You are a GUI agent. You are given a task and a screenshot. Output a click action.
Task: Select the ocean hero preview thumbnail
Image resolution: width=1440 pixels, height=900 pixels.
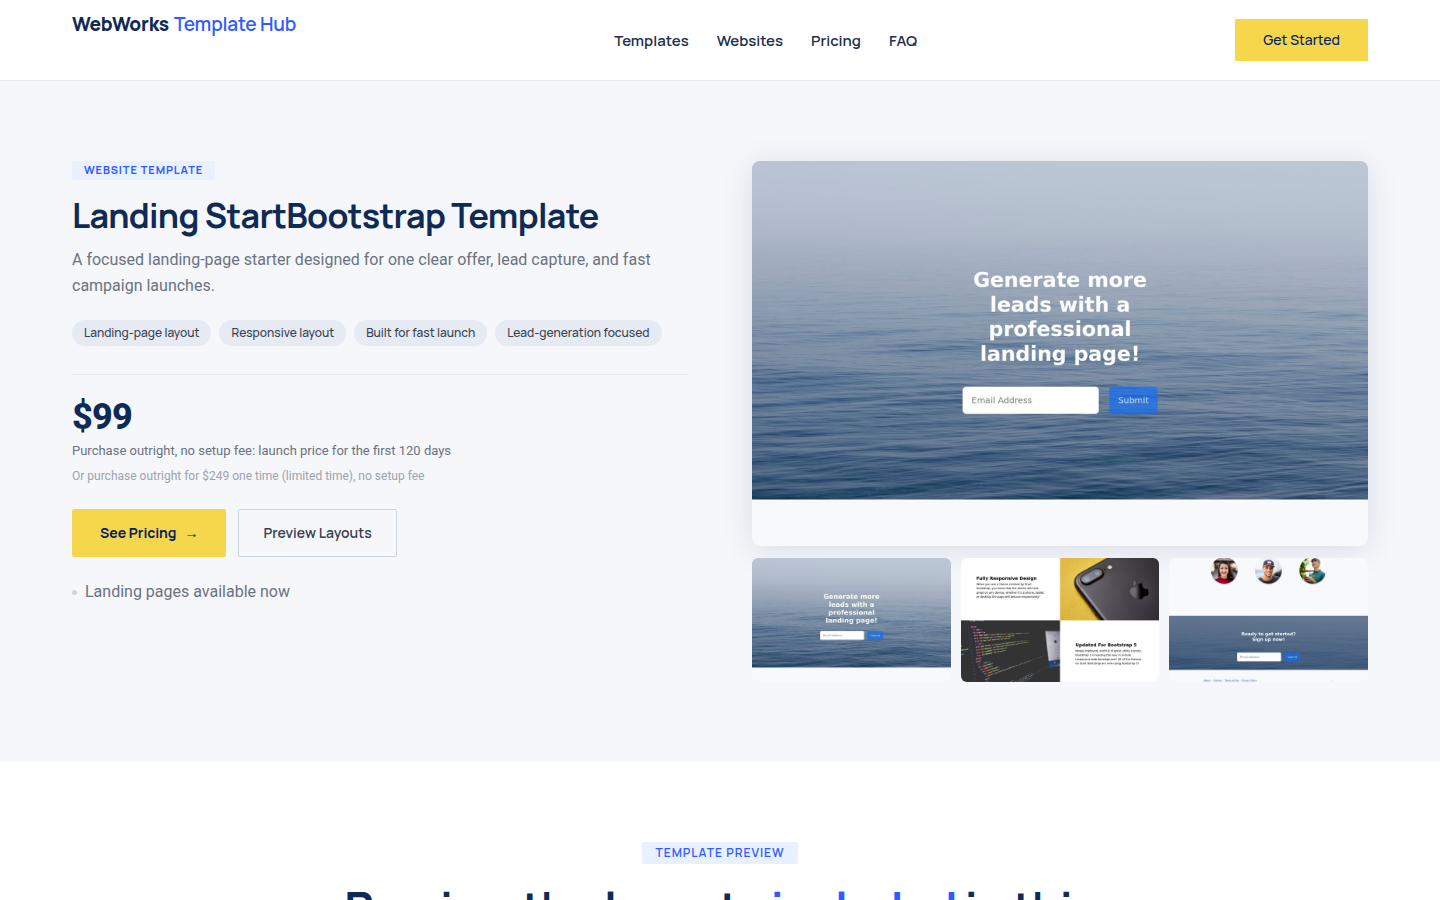[x=851, y=620]
